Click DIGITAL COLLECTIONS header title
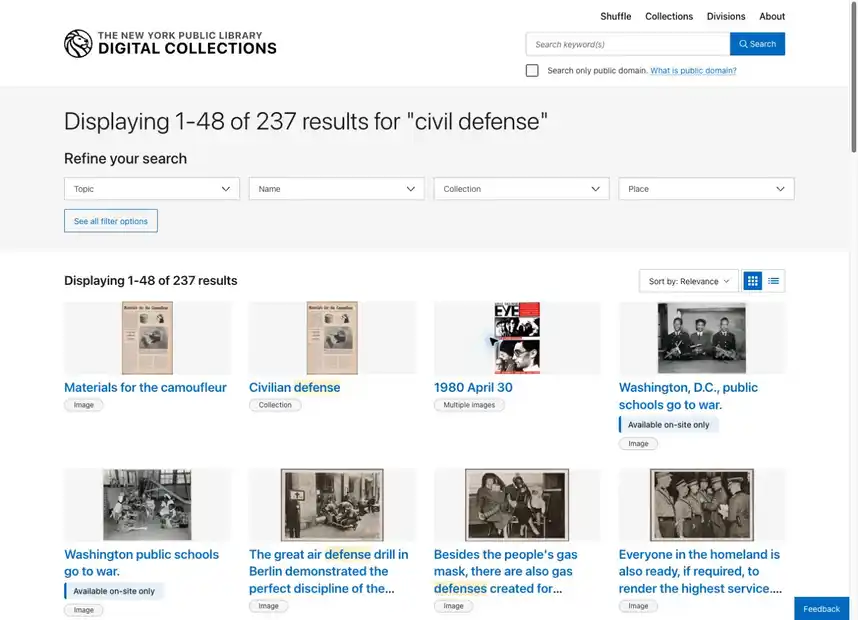858x620 pixels. pyautogui.click(x=187, y=48)
